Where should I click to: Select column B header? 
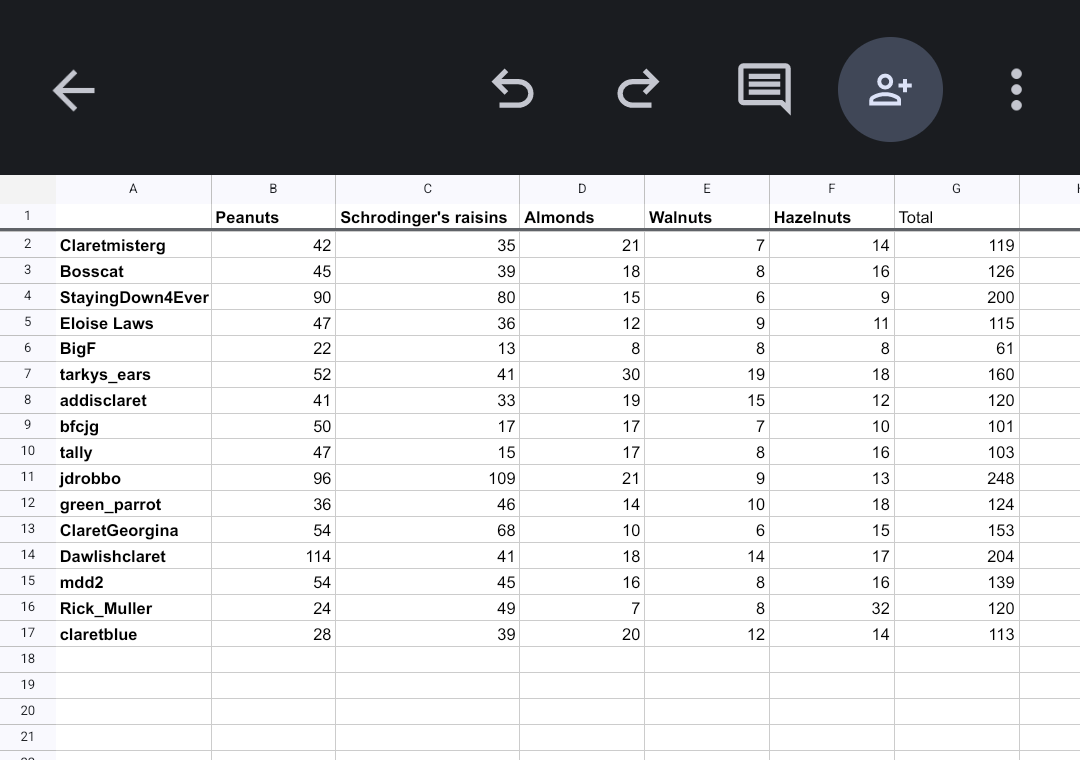tap(273, 188)
